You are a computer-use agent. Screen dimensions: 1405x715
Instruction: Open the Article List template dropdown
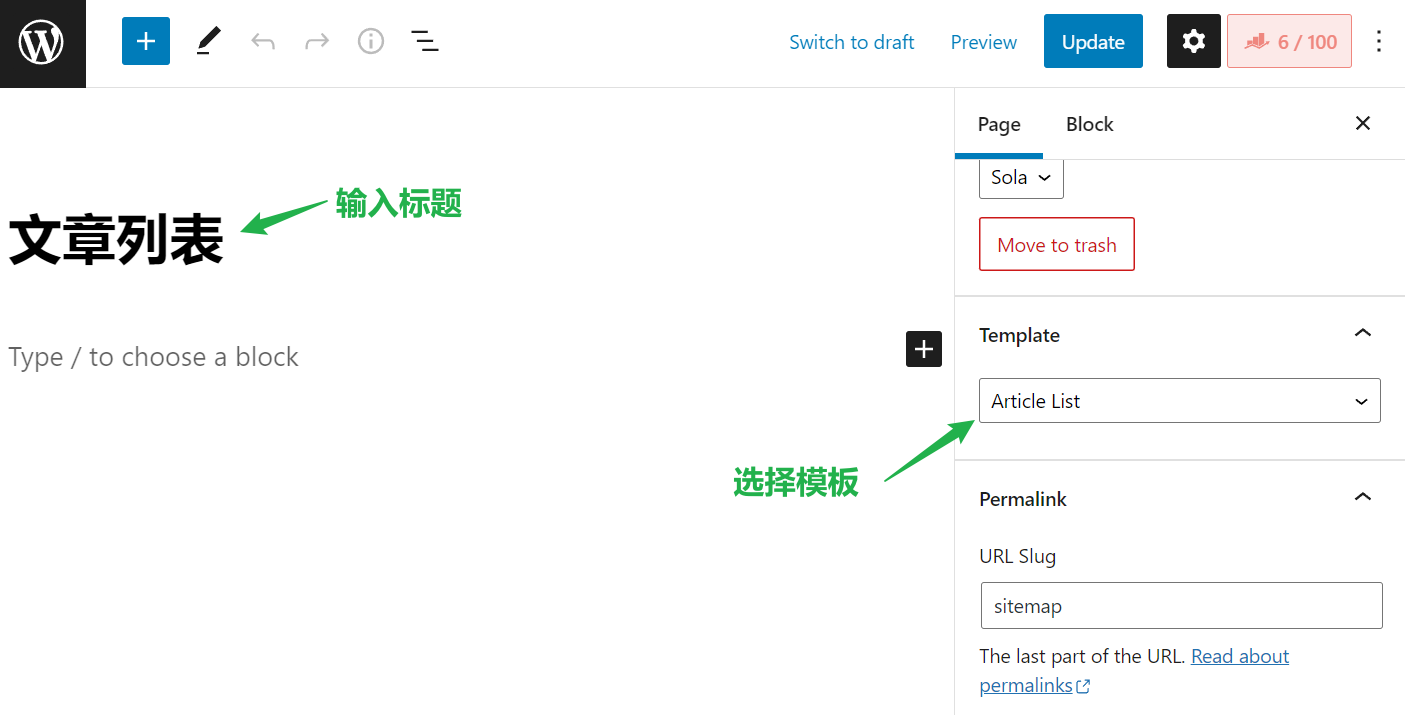point(1180,401)
